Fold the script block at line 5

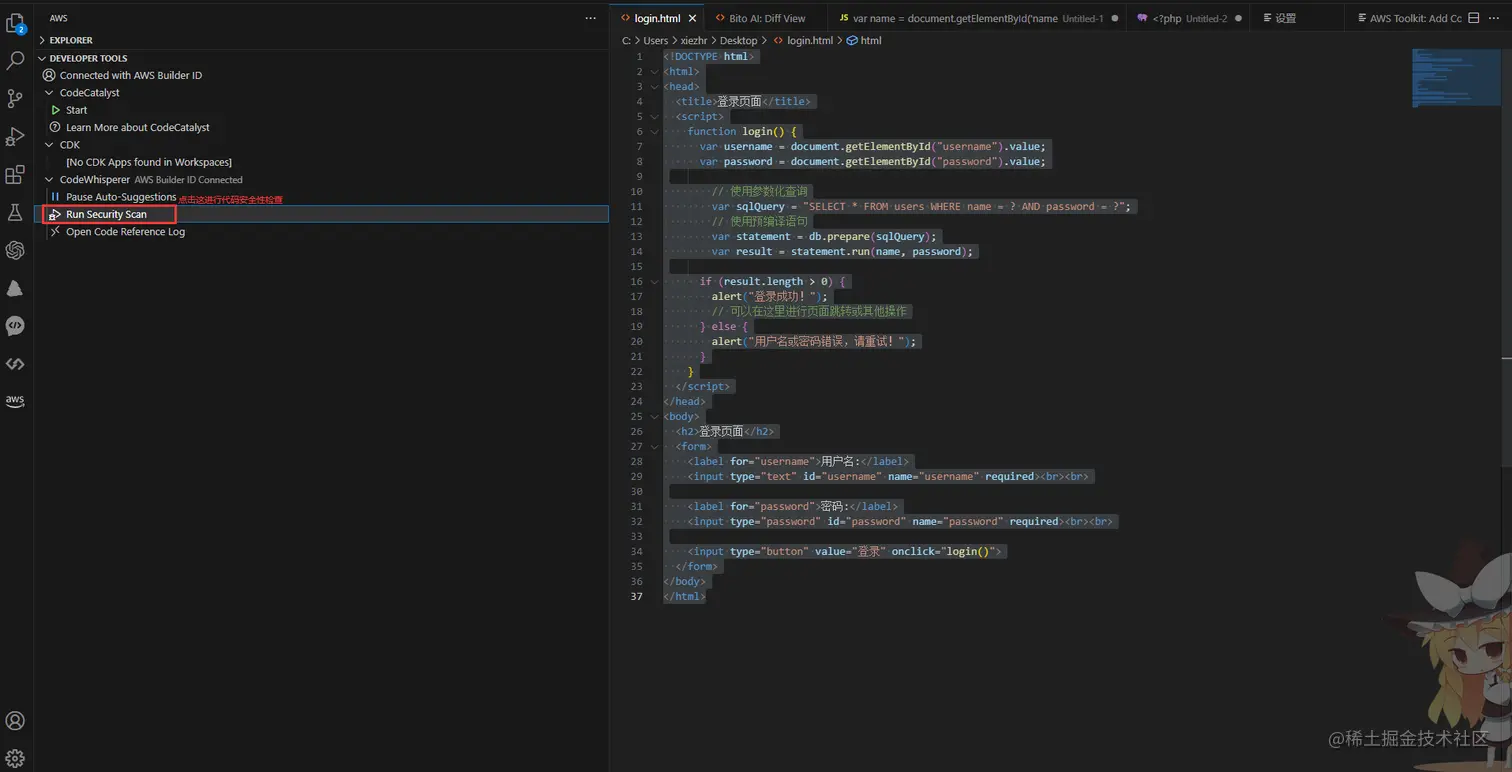coord(654,116)
